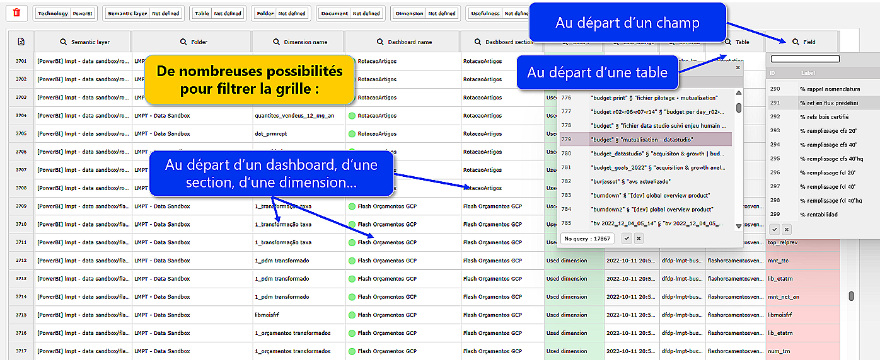Select item 783 "burndown"
880x360 pixels.
pyautogui.click(x=645, y=195)
